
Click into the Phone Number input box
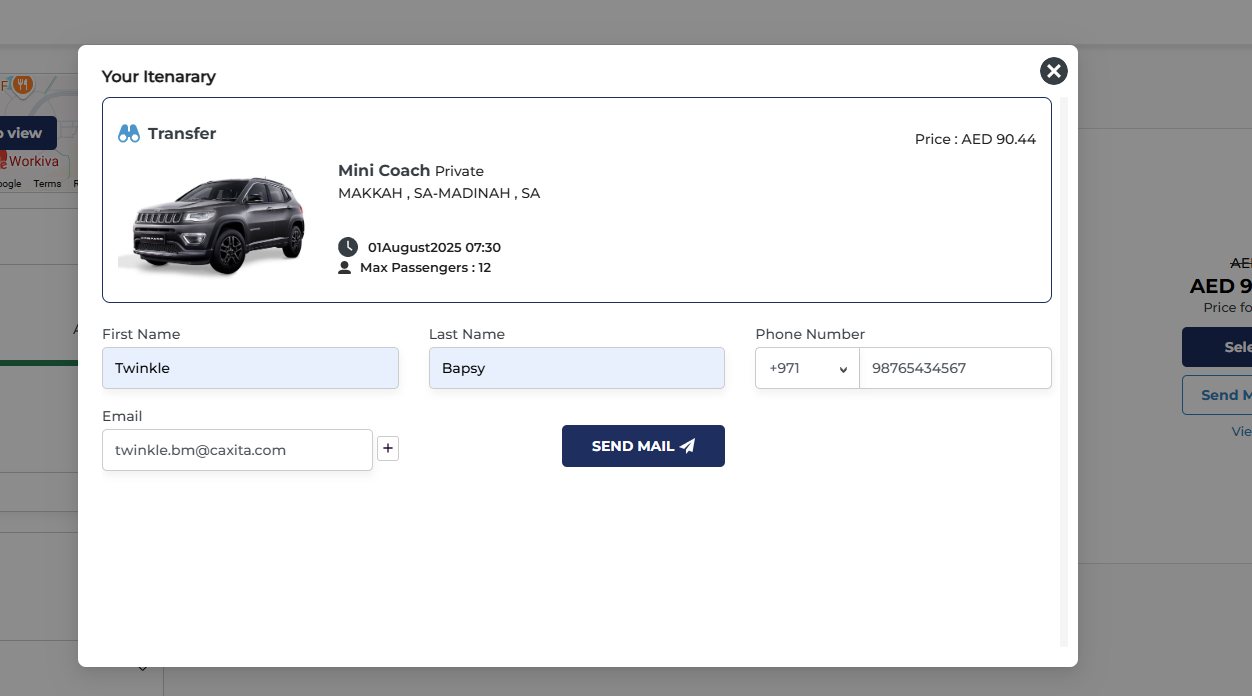(955, 368)
